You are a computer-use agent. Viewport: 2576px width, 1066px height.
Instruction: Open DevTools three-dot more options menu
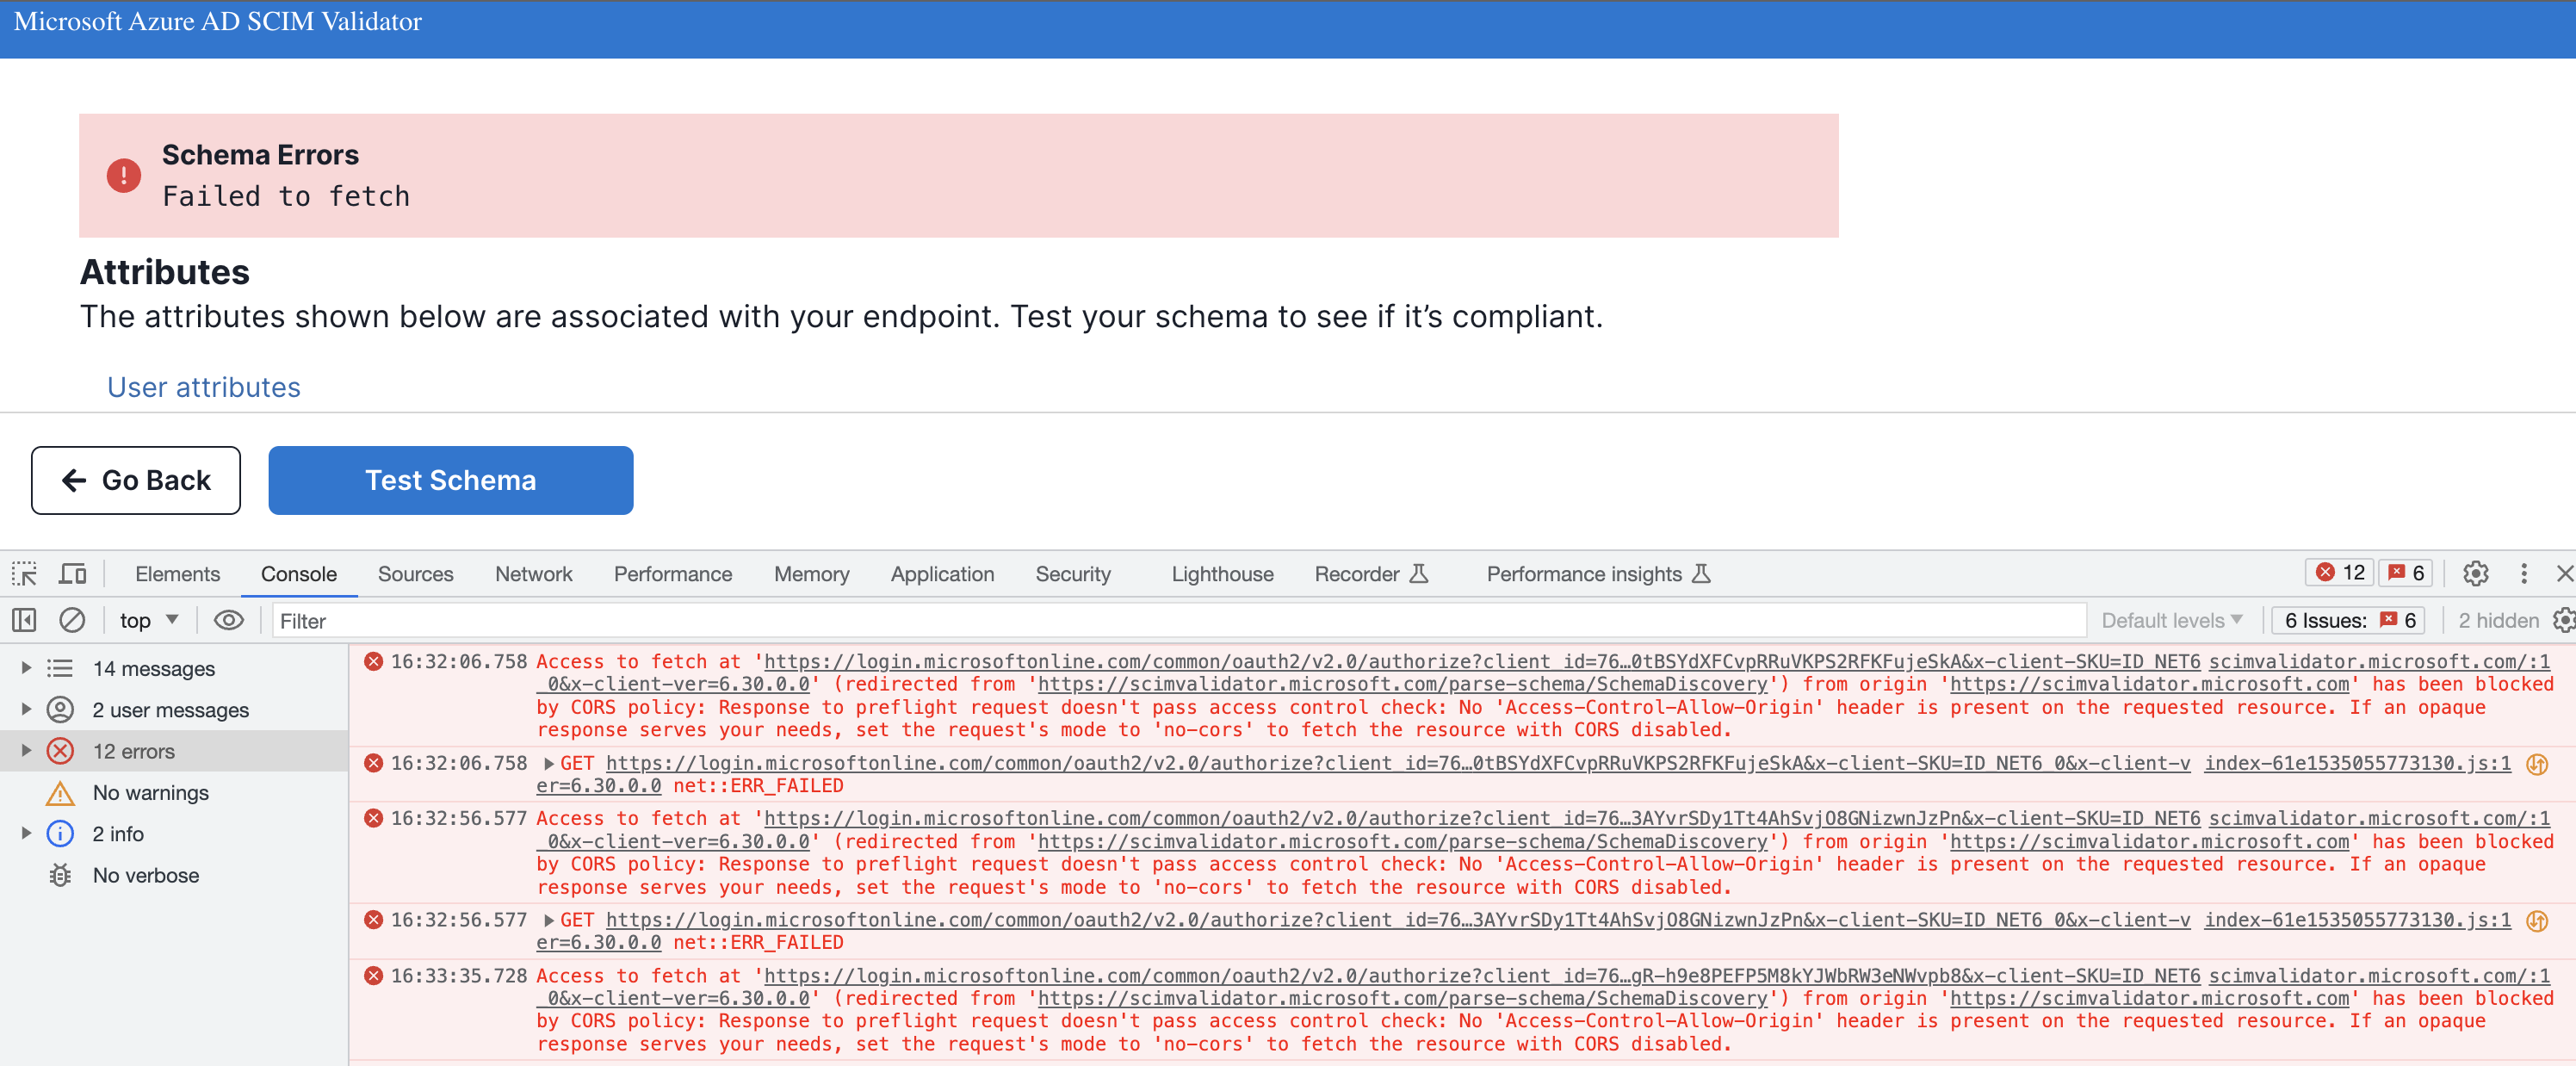point(2523,573)
